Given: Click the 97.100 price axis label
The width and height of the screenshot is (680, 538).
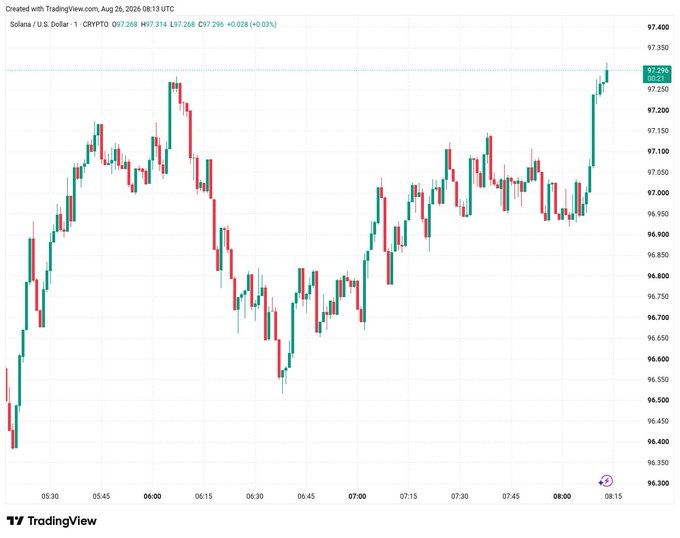Looking at the screenshot, I should [x=658, y=151].
